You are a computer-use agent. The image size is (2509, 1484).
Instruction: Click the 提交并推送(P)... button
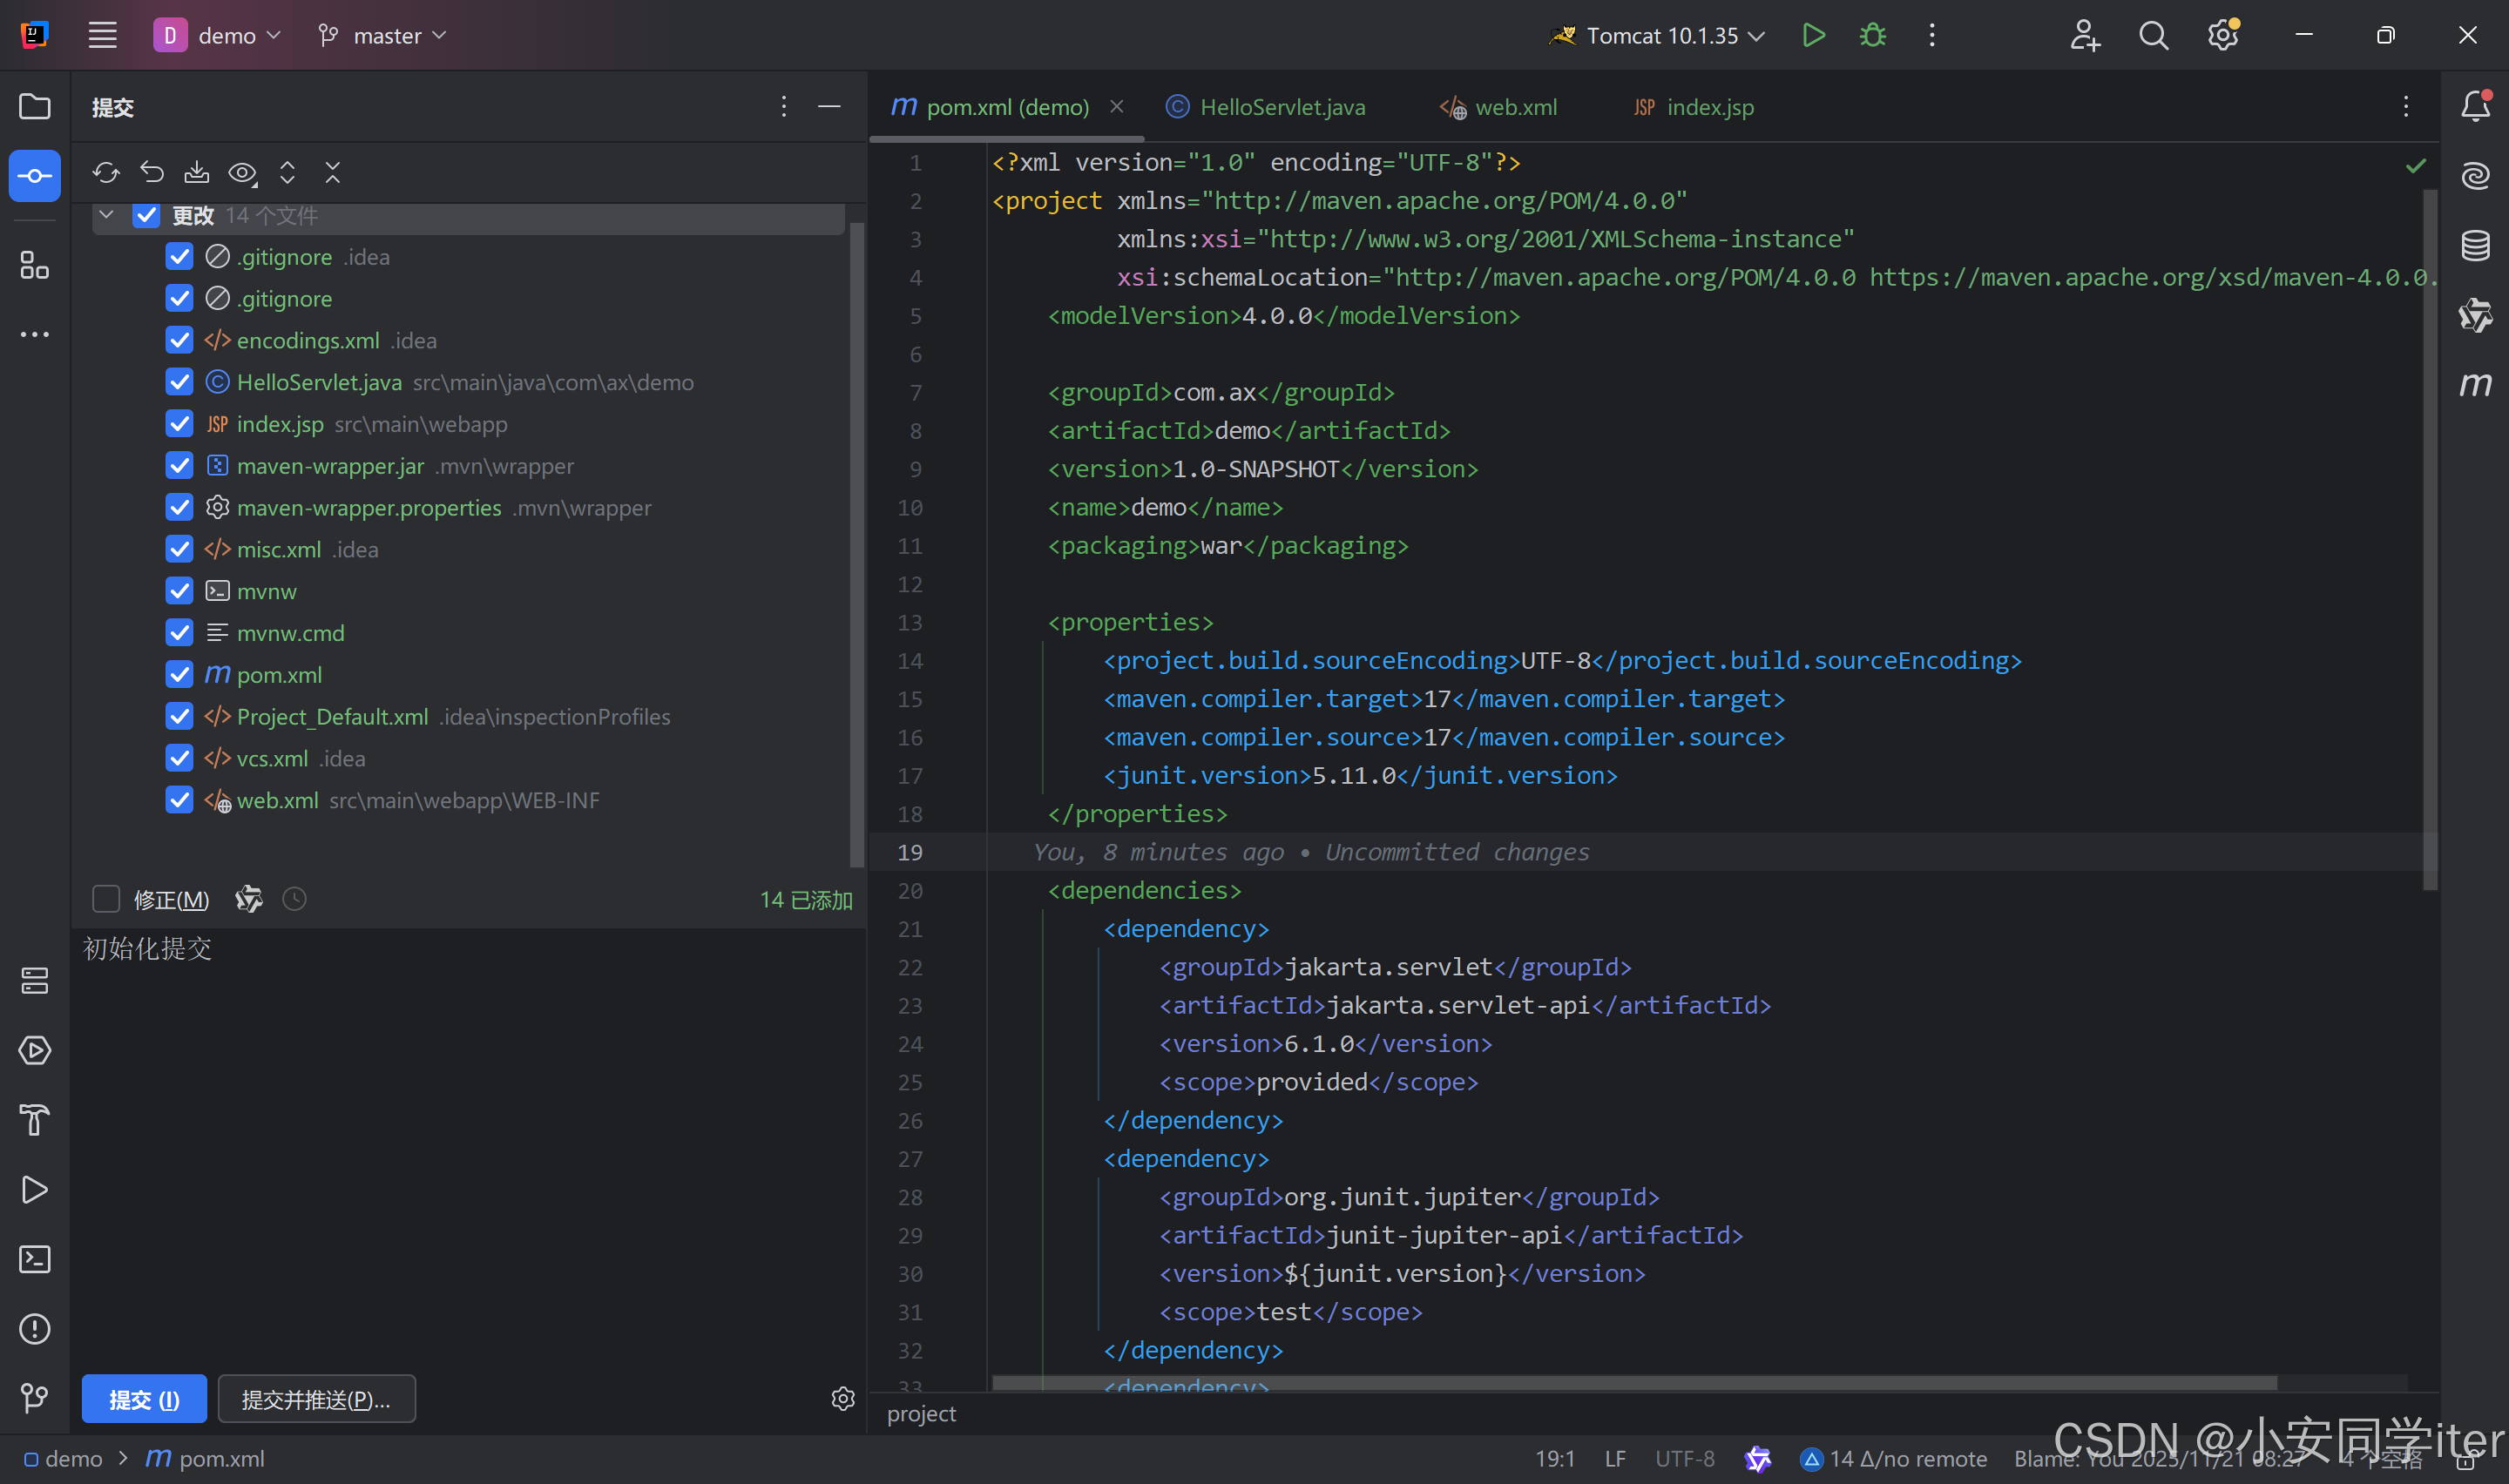coord(316,1399)
